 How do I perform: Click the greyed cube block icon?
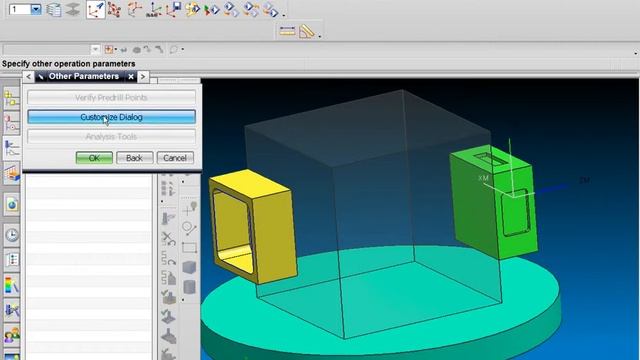click(189, 268)
